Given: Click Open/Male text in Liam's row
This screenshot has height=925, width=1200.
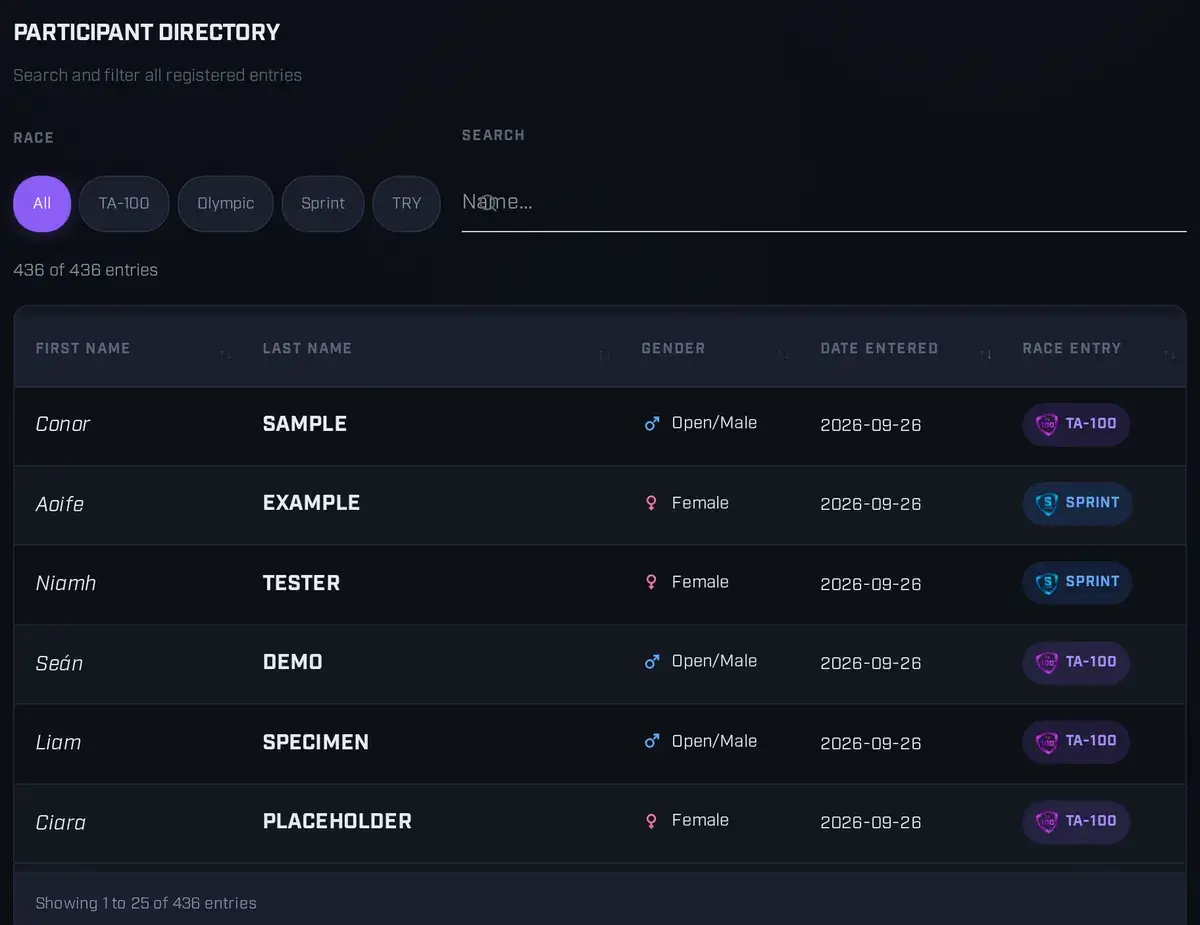Looking at the screenshot, I should pos(714,741).
